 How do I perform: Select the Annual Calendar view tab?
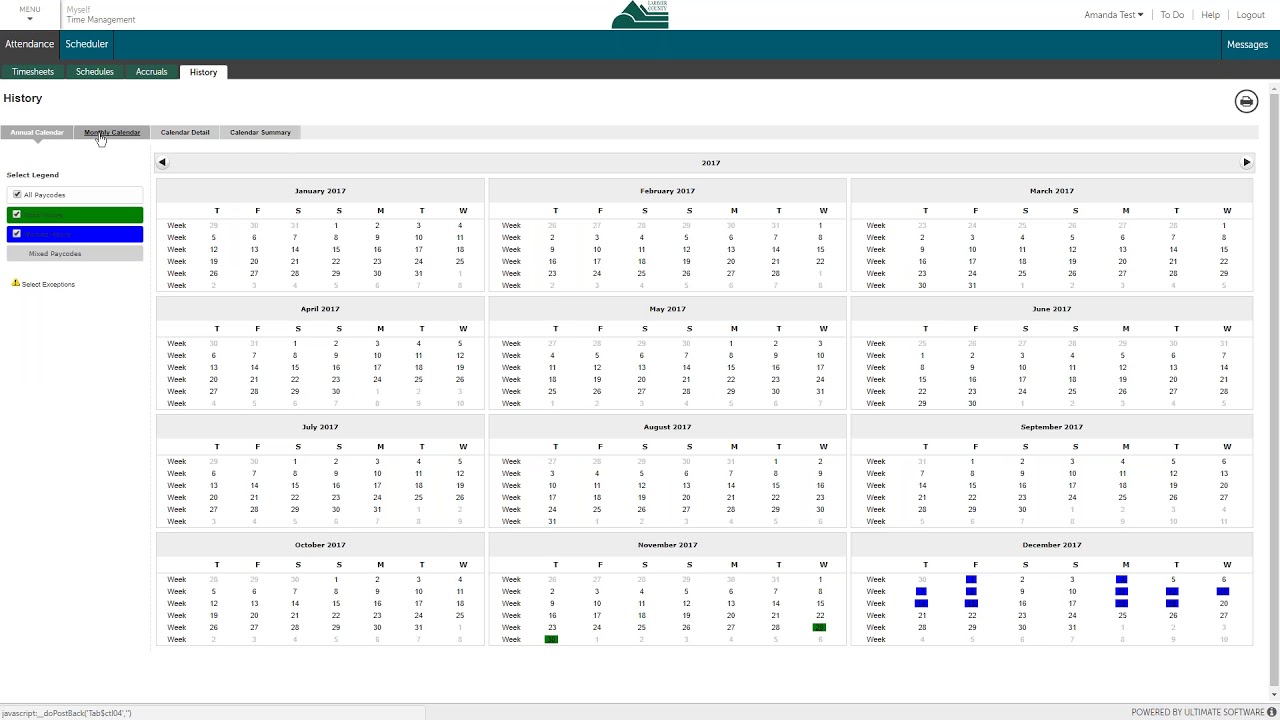pyautogui.click(x=37, y=132)
